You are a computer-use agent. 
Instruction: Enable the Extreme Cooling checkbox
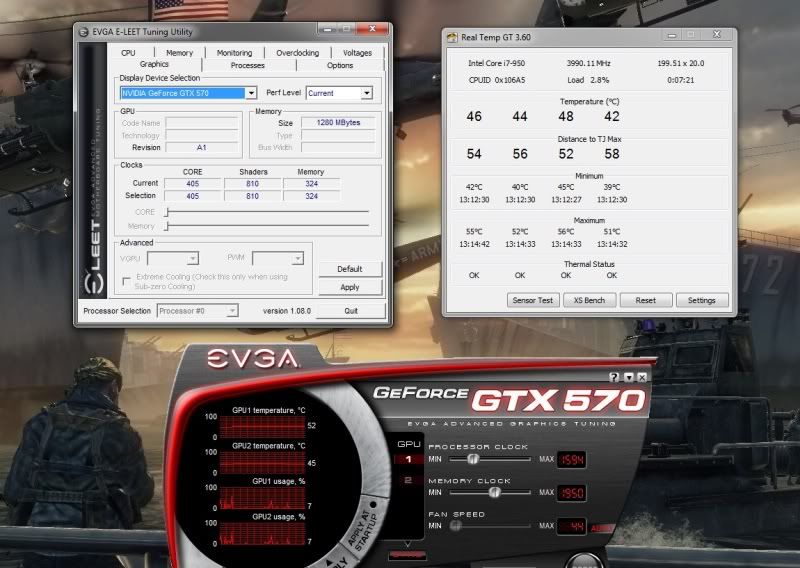(127, 281)
